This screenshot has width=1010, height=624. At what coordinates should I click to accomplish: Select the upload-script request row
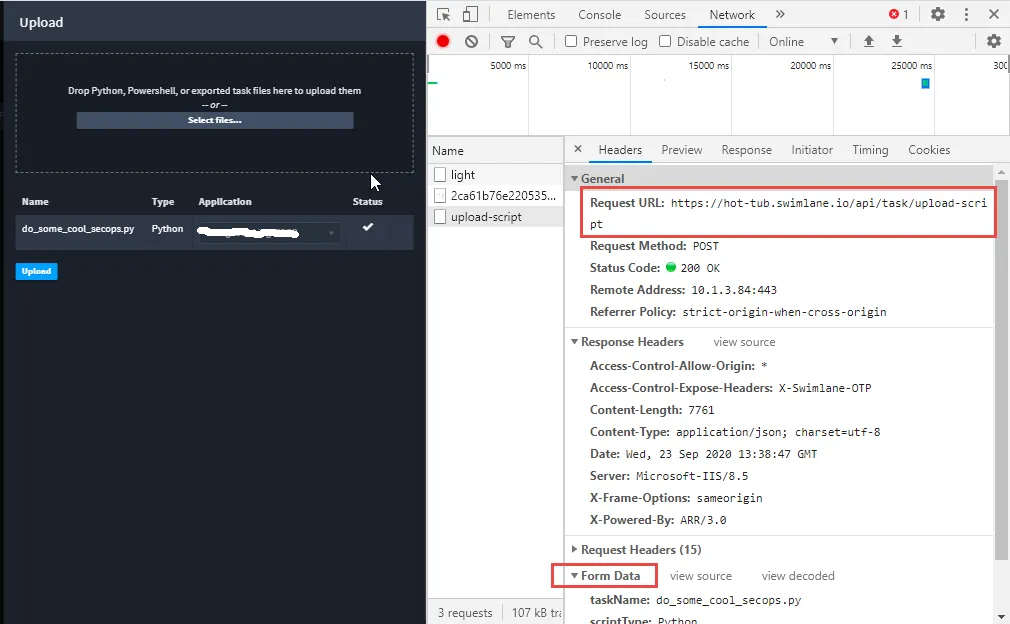click(x=495, y=217)
